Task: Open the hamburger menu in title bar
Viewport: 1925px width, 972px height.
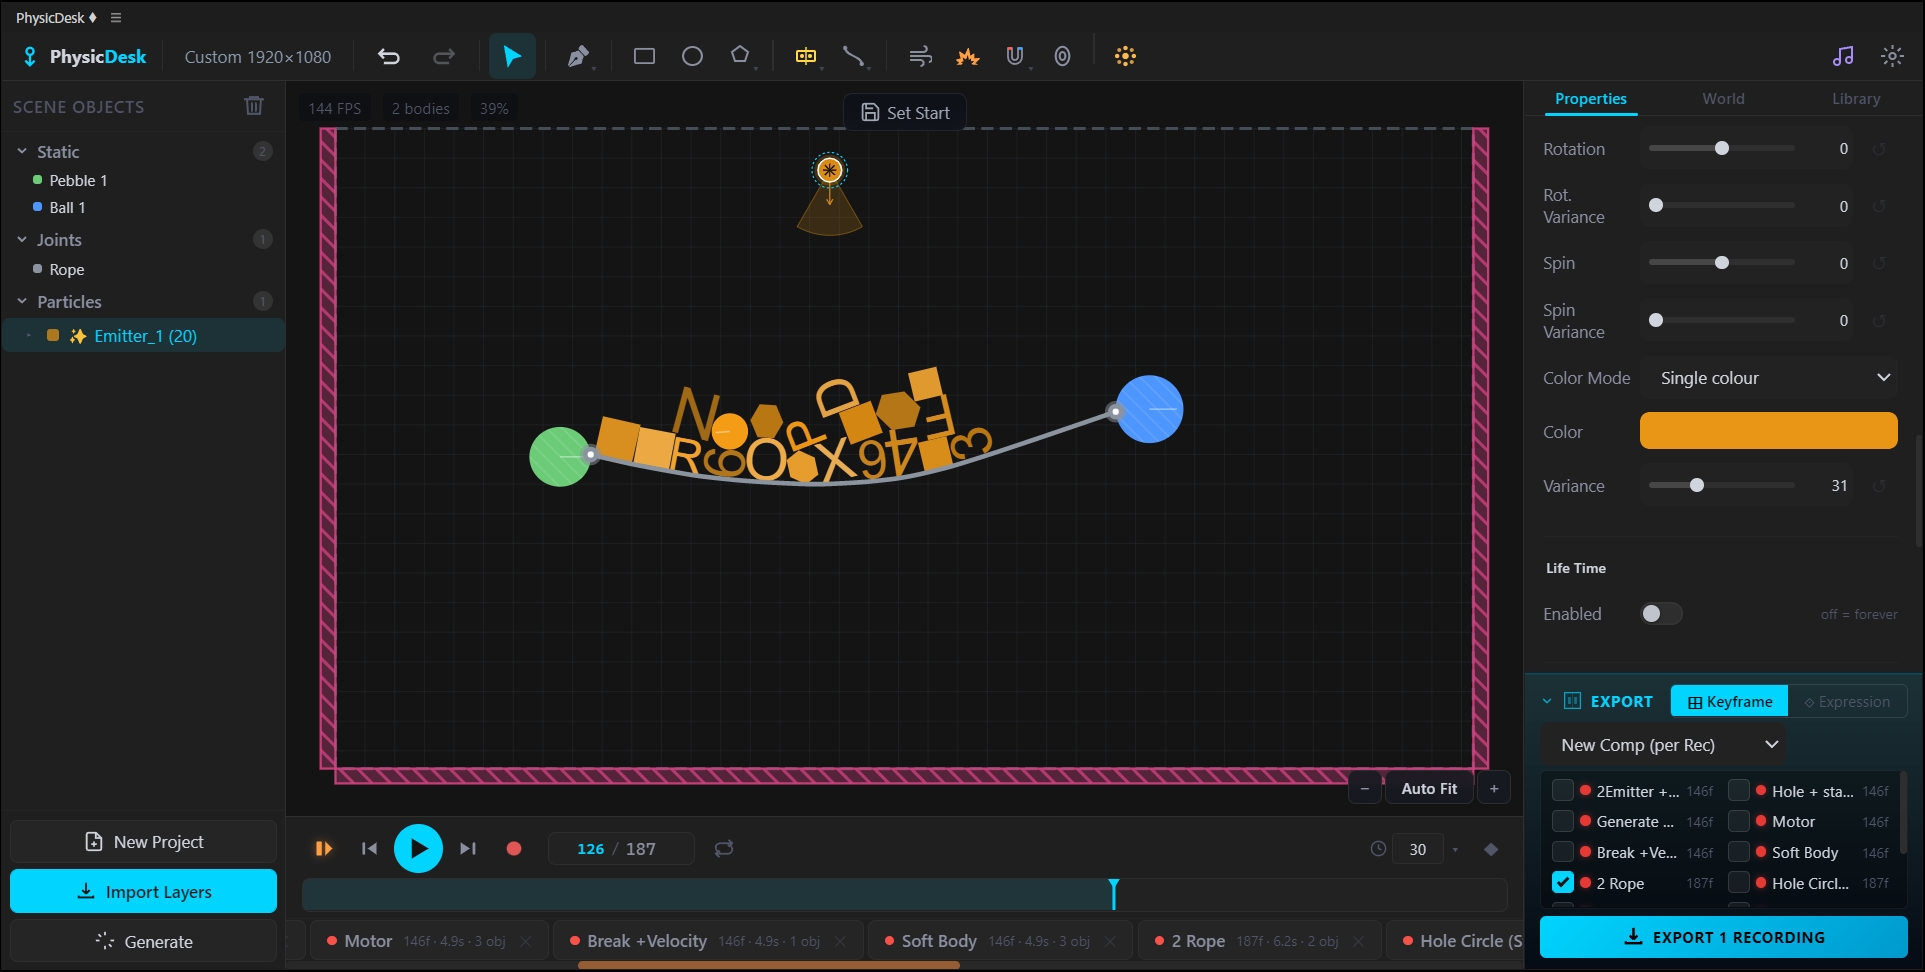Action: 116,18
